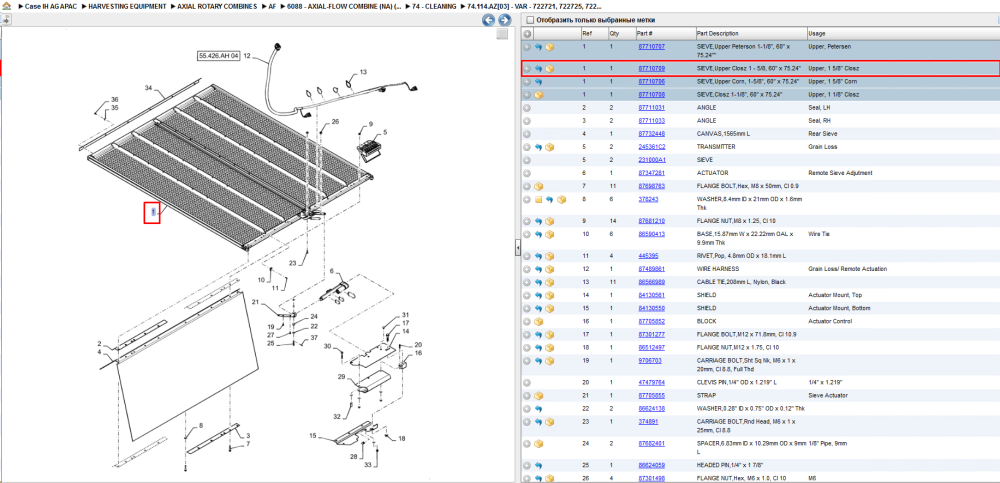The height and width of the screenshot is (483, 1000).
Task: Click the blue arrow icon for CABLE TIE 86566989
Action: tap(538, 282)
